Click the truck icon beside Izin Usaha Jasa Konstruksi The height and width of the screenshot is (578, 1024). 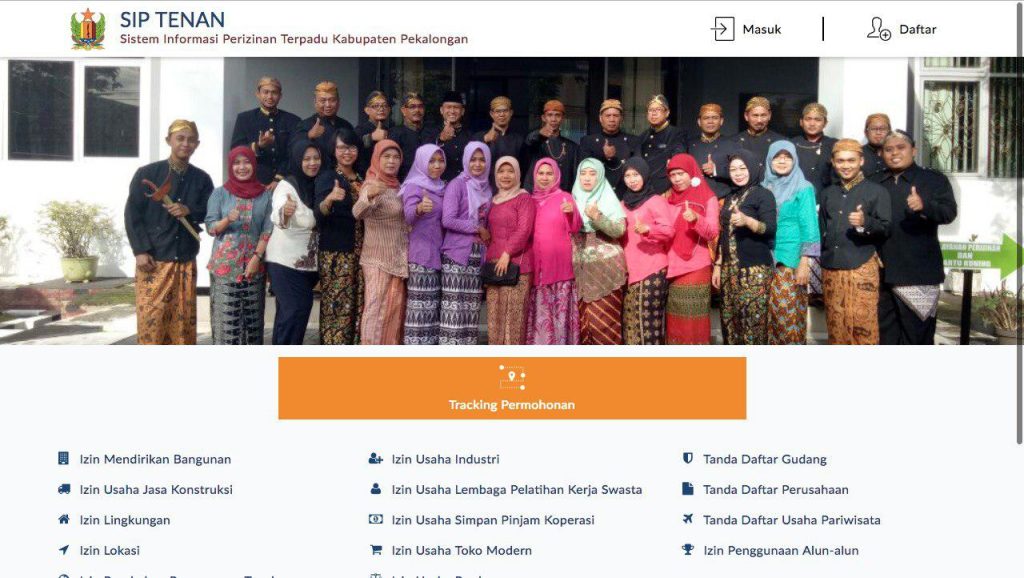(x=64, y=489)
